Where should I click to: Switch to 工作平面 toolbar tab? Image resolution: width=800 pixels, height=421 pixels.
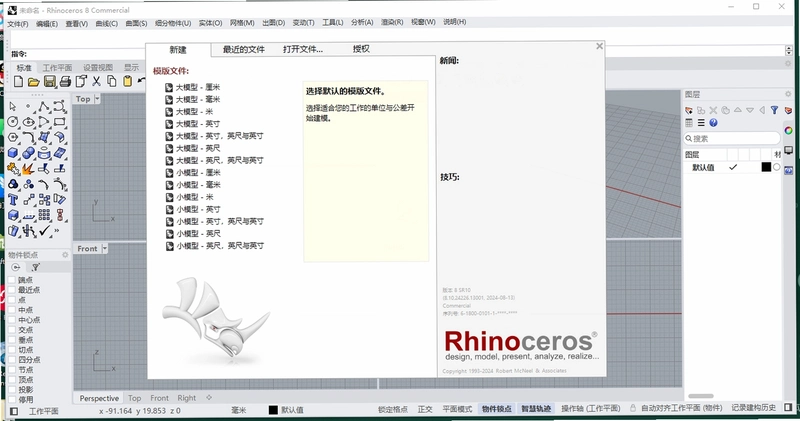[x=57, y=67]
